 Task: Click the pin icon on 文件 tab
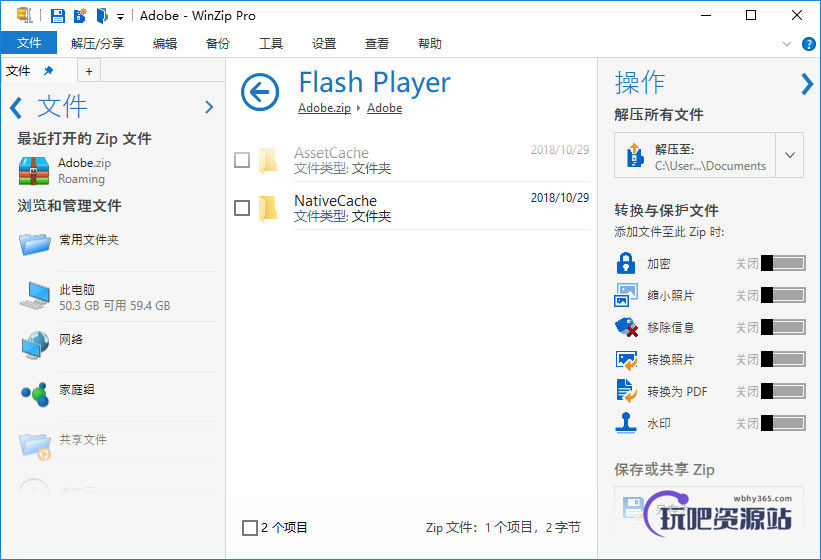click(x=48, y=71)
